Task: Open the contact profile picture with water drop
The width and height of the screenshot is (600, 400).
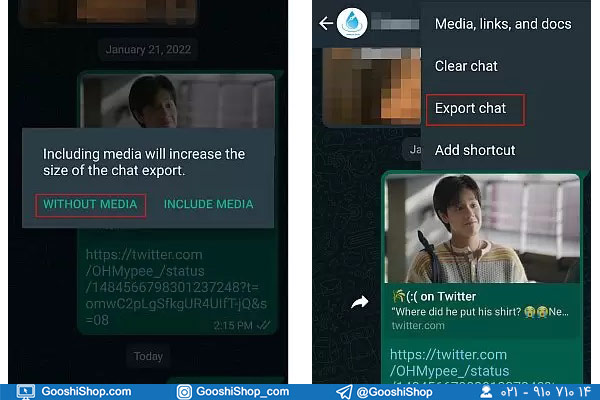Action: [x=352, y=23]
